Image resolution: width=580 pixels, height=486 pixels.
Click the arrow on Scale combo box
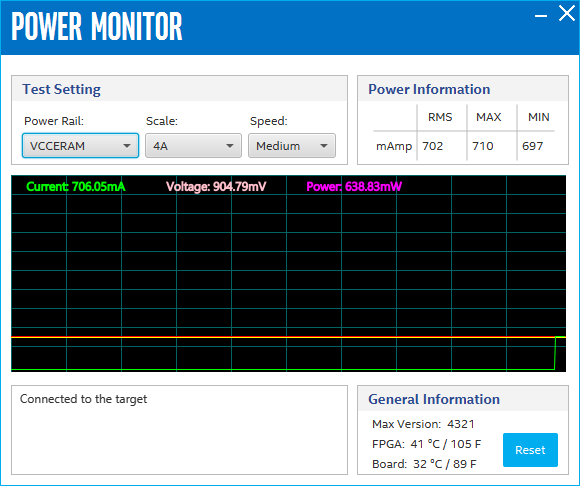click(230, 146)
